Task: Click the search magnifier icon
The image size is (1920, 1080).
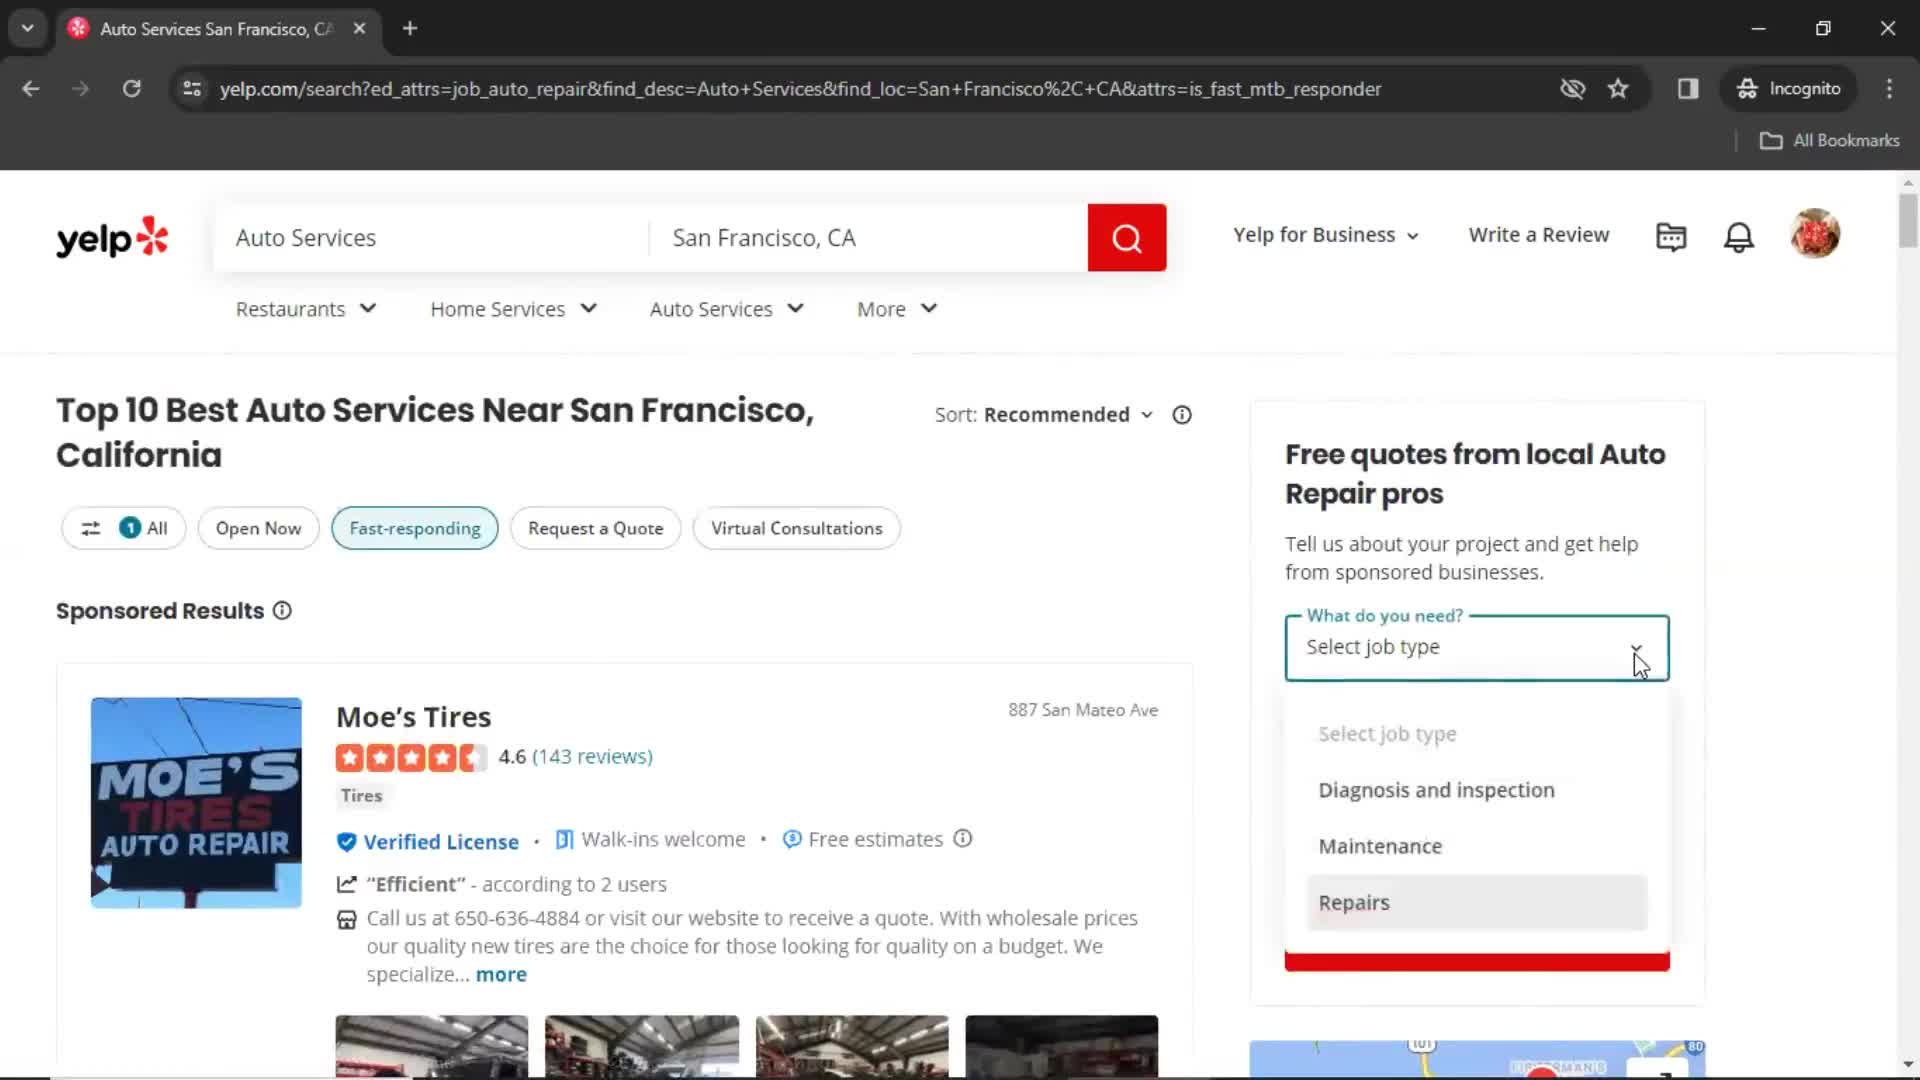Action: point(1126,237)
